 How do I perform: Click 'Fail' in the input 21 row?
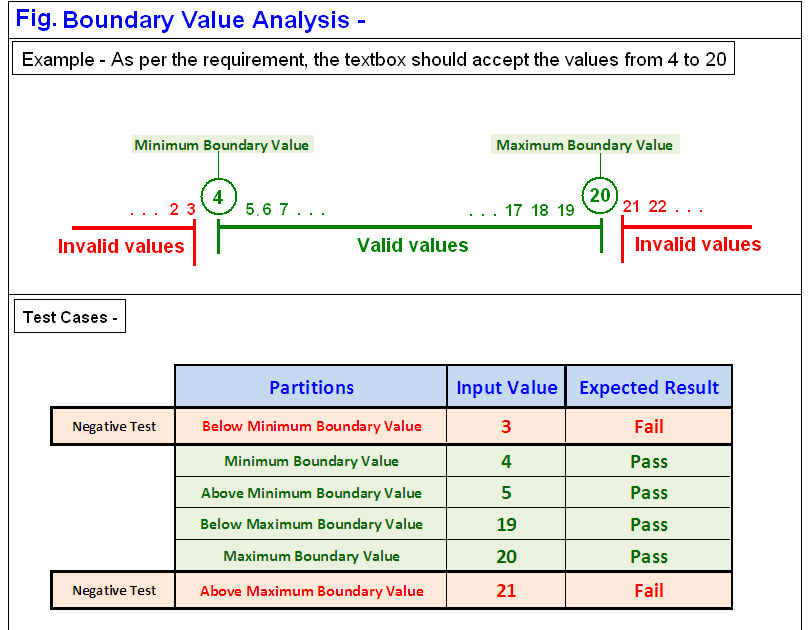[649, 590]
